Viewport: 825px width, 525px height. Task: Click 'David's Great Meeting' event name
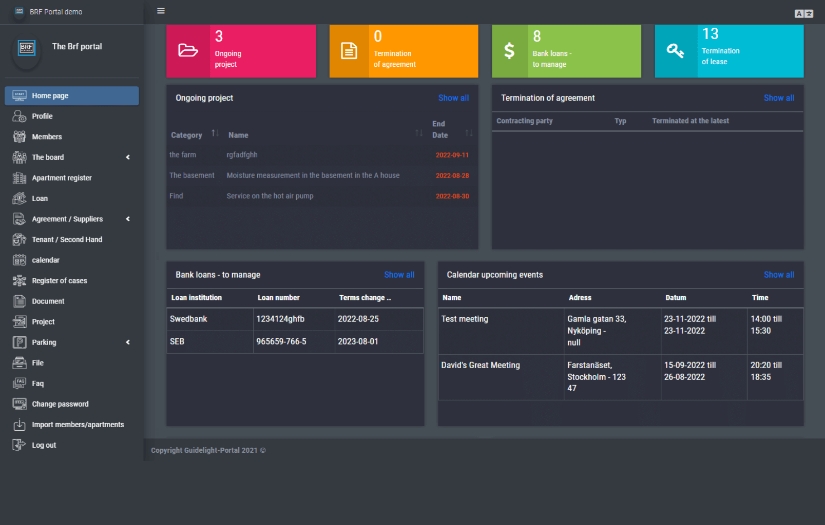click(480, 365)
